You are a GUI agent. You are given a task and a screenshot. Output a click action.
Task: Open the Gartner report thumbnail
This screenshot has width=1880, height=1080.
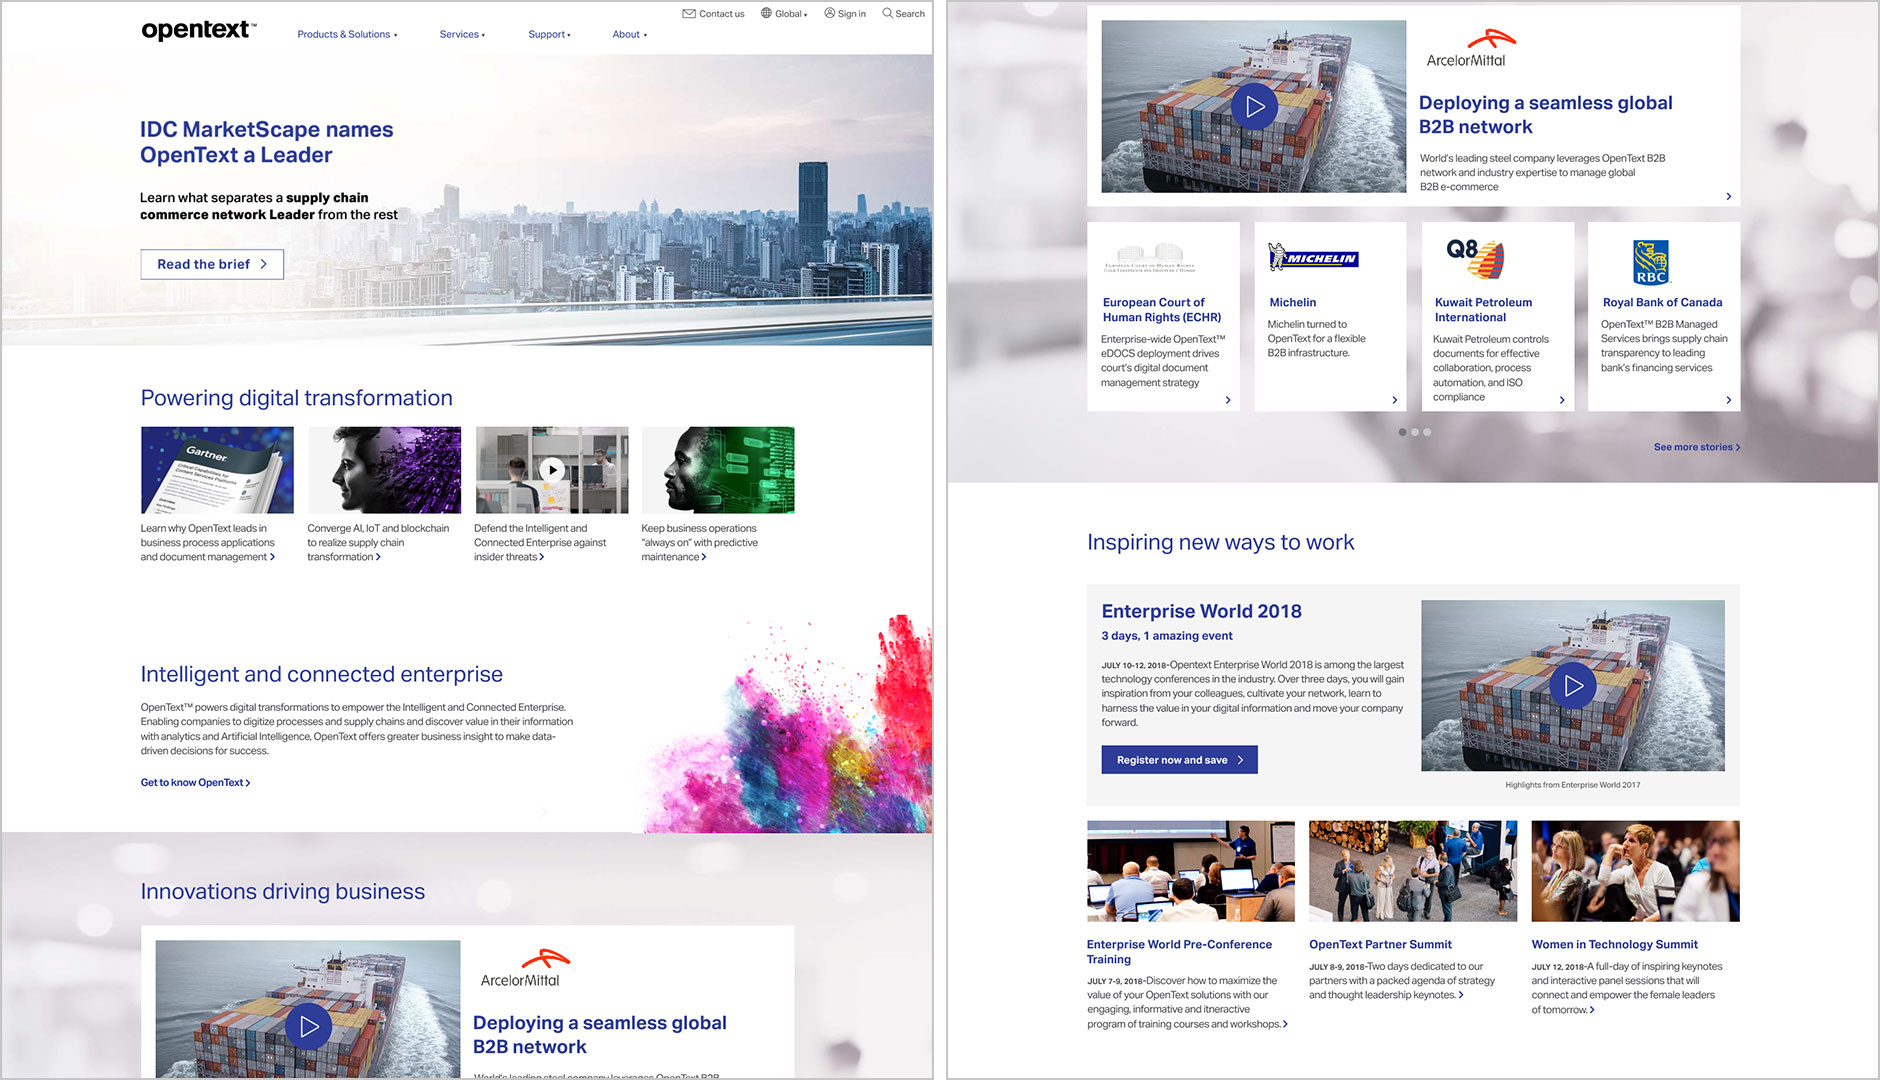[x=217, y=470]
